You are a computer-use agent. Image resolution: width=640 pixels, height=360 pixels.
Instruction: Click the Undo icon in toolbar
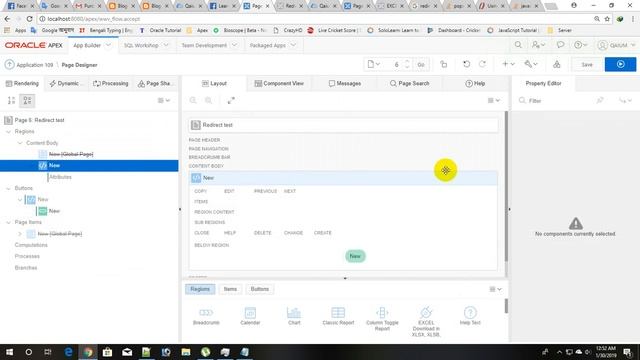tap(466, 64)
